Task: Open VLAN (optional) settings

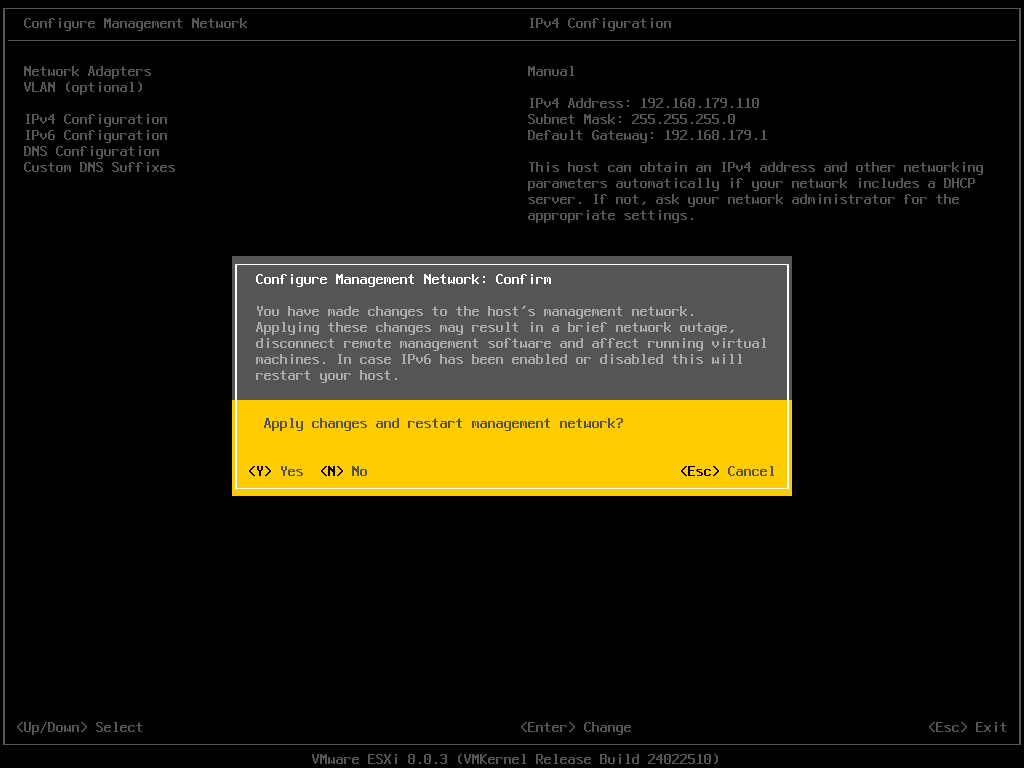Action: coord(84,87)
